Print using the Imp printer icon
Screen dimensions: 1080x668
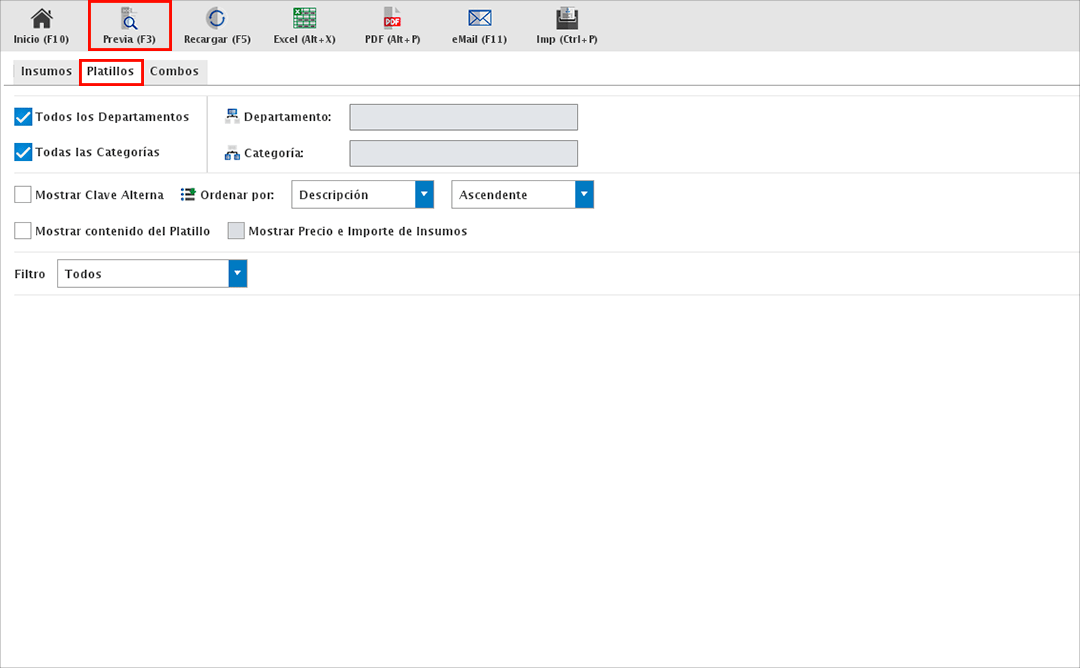(567, 18)
